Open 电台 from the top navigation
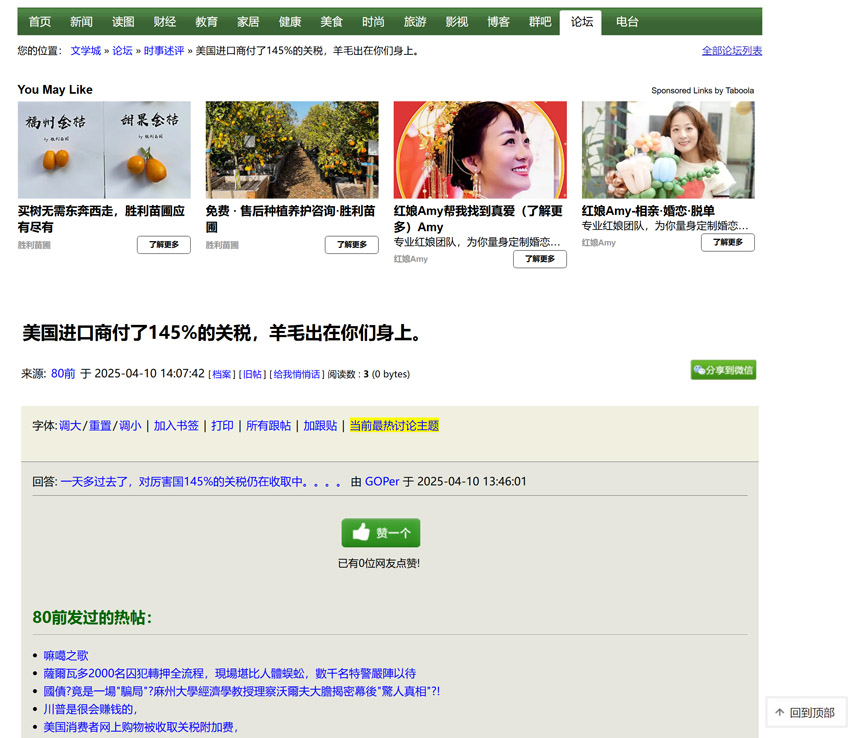The height and width of the screenshot is (738, 864). click(x=627, y=21)
